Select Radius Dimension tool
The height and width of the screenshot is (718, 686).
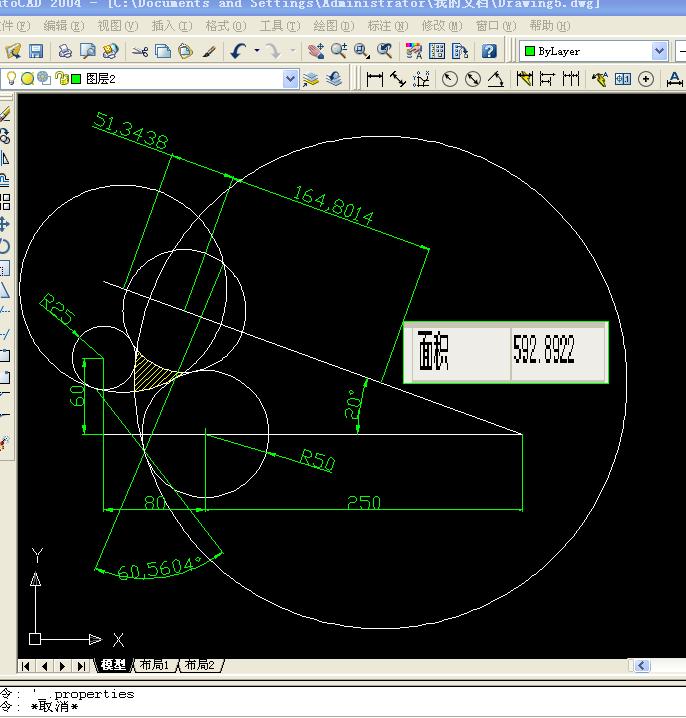coord(450,79)
